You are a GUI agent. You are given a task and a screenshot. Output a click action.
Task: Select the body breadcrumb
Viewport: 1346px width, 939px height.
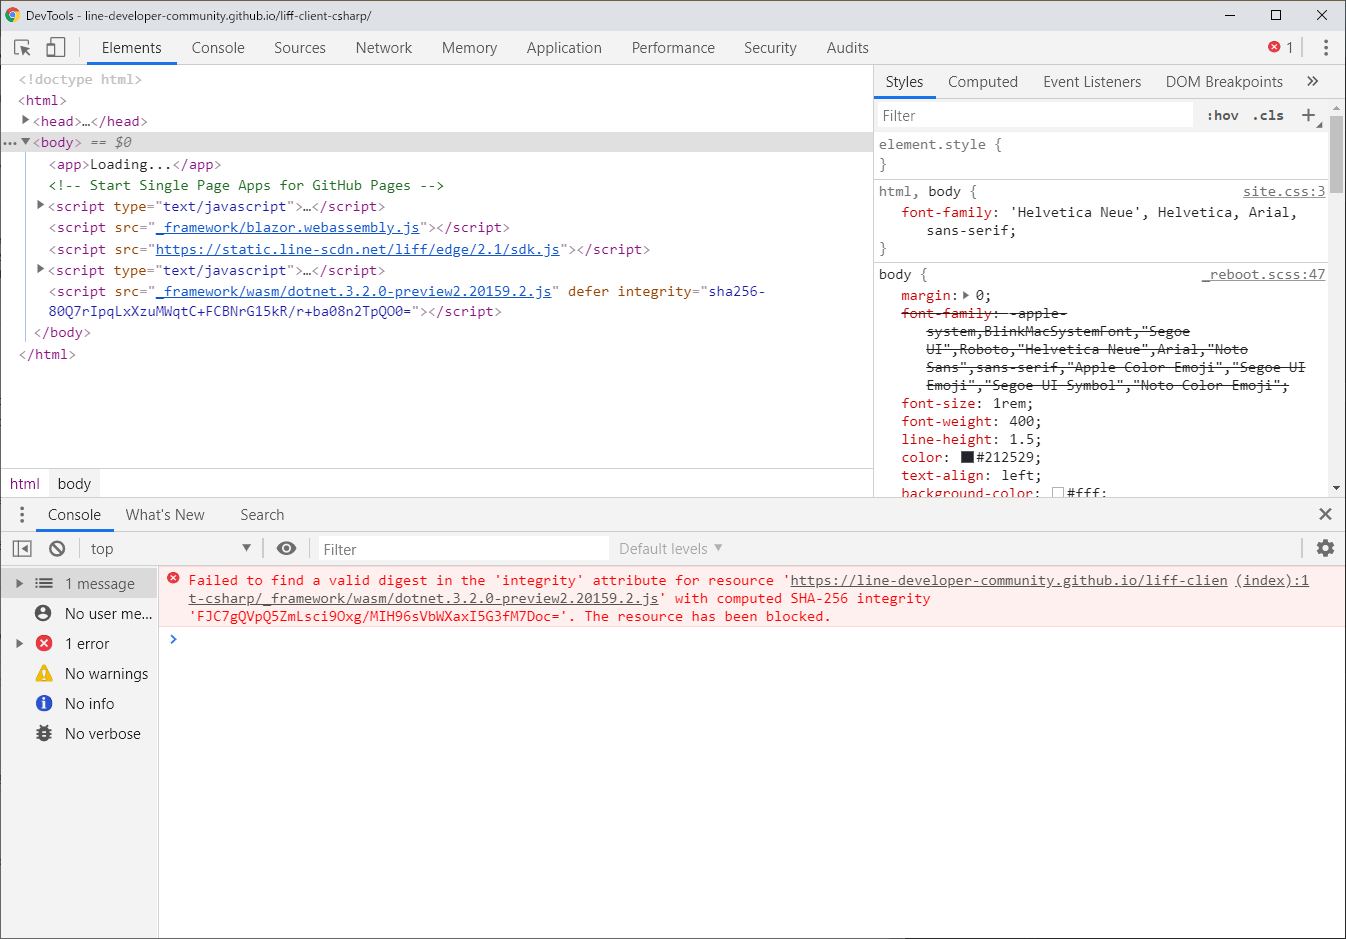[x=74, y=484]
